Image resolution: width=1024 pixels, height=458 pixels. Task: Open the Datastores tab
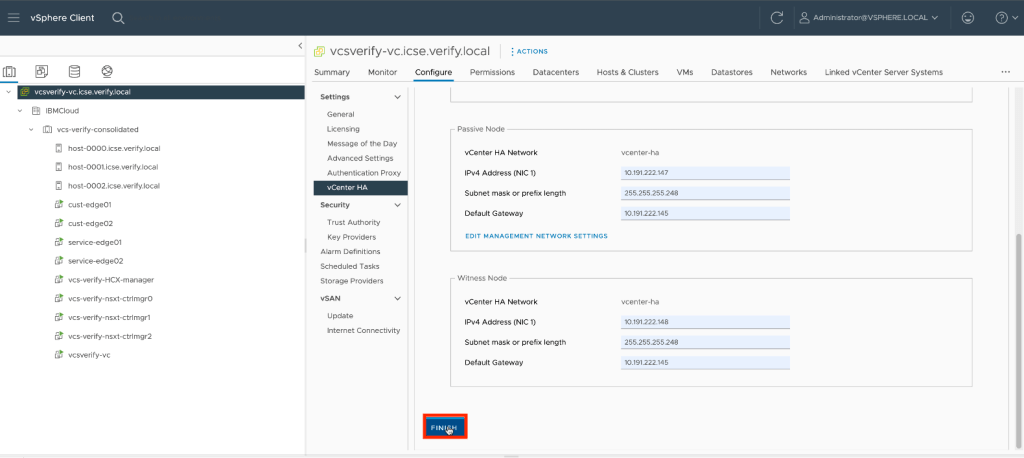click(732, 73)
